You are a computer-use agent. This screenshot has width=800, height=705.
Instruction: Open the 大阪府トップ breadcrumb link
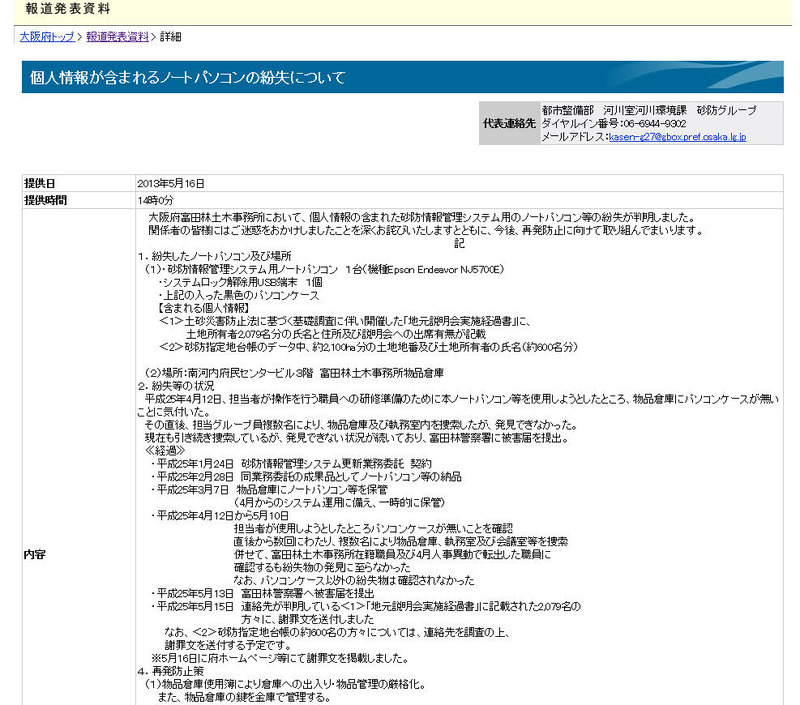(49, 37)
